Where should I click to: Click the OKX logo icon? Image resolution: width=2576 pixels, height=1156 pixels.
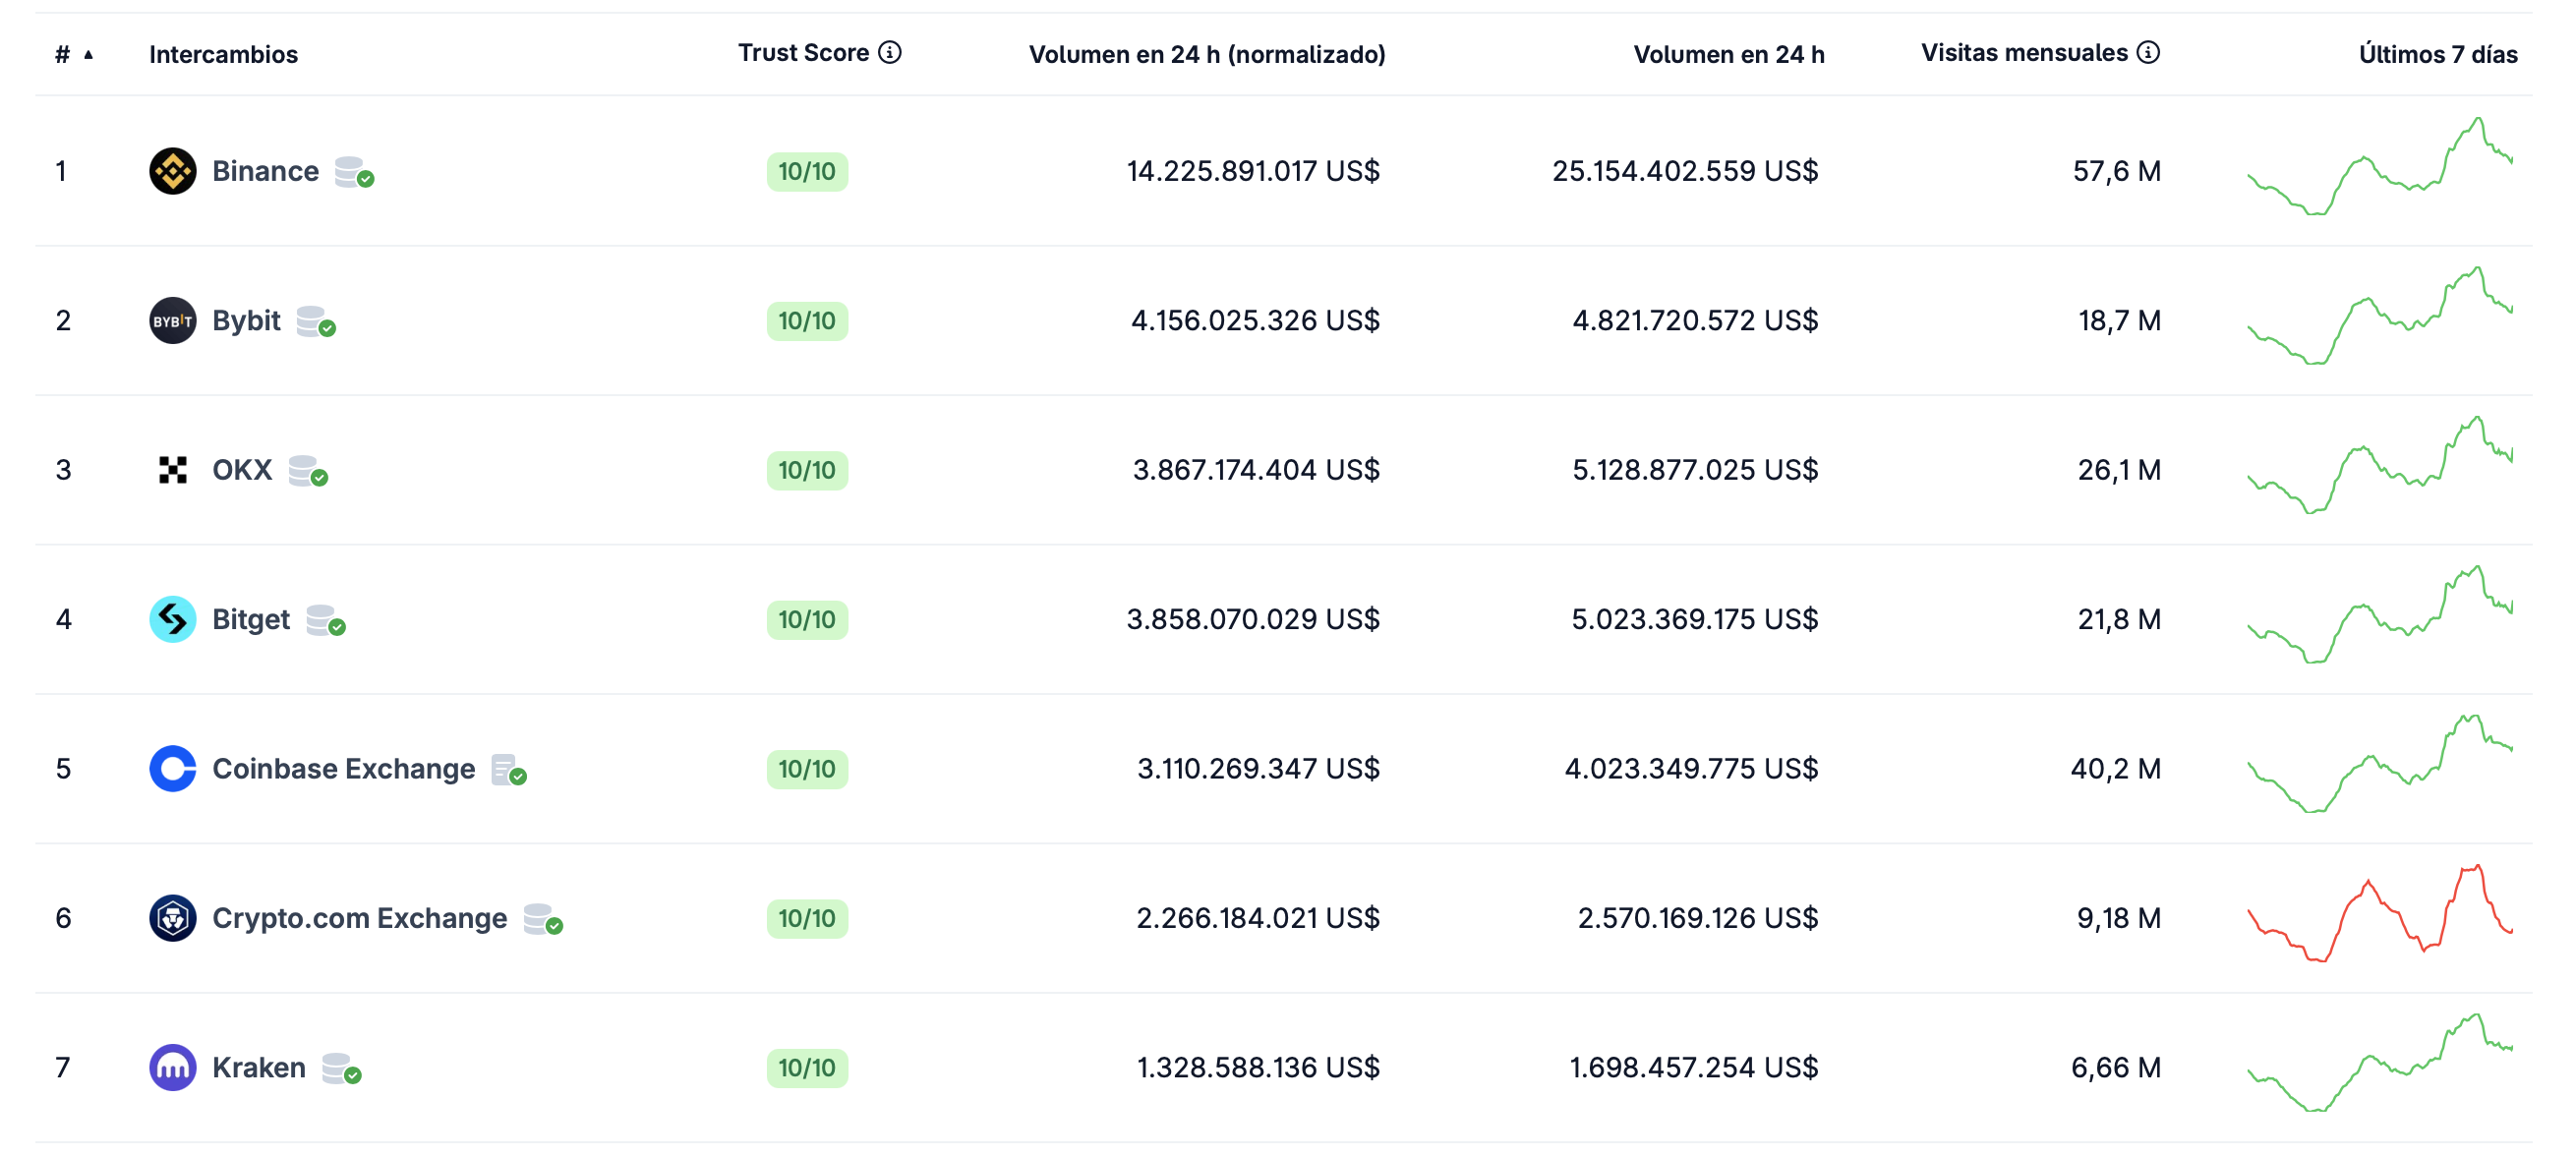(172, 470)
